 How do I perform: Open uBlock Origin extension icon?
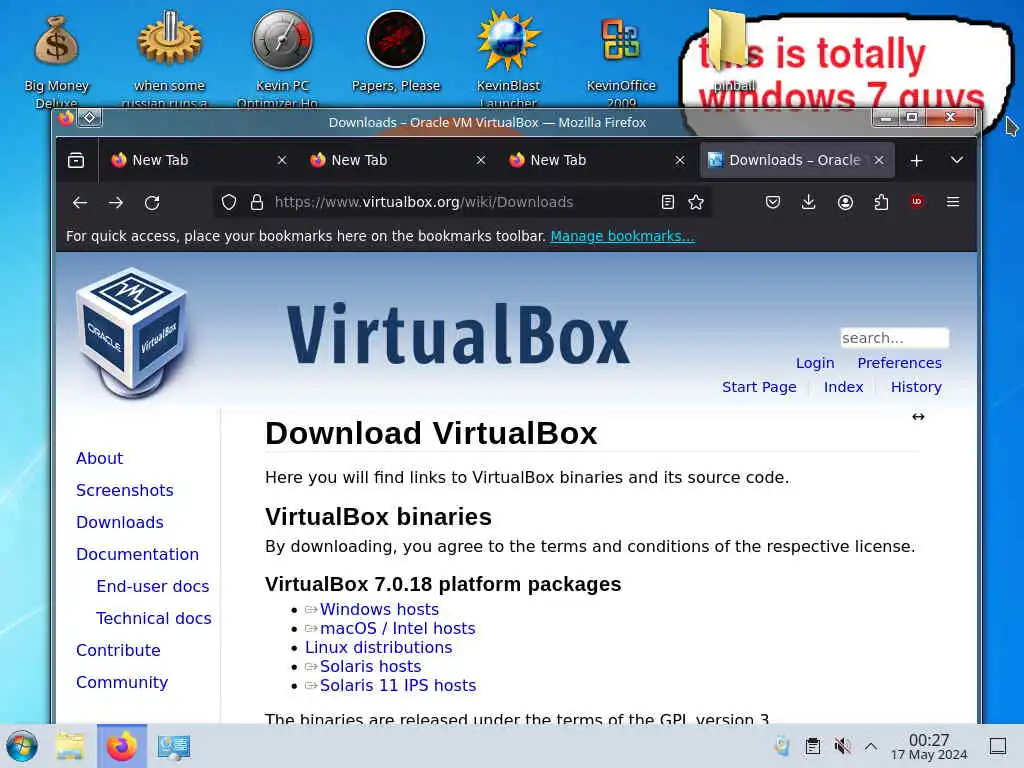point(917,202)
